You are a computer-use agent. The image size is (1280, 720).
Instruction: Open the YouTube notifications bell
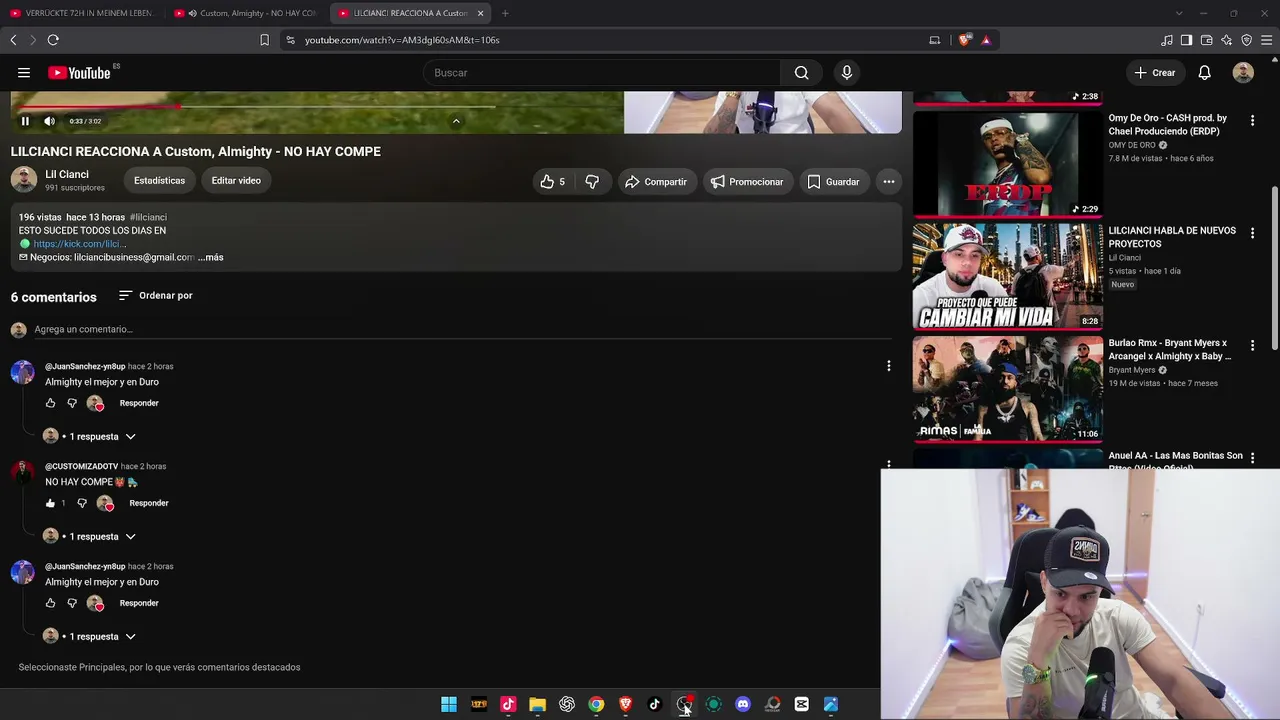pos(1205,73)
